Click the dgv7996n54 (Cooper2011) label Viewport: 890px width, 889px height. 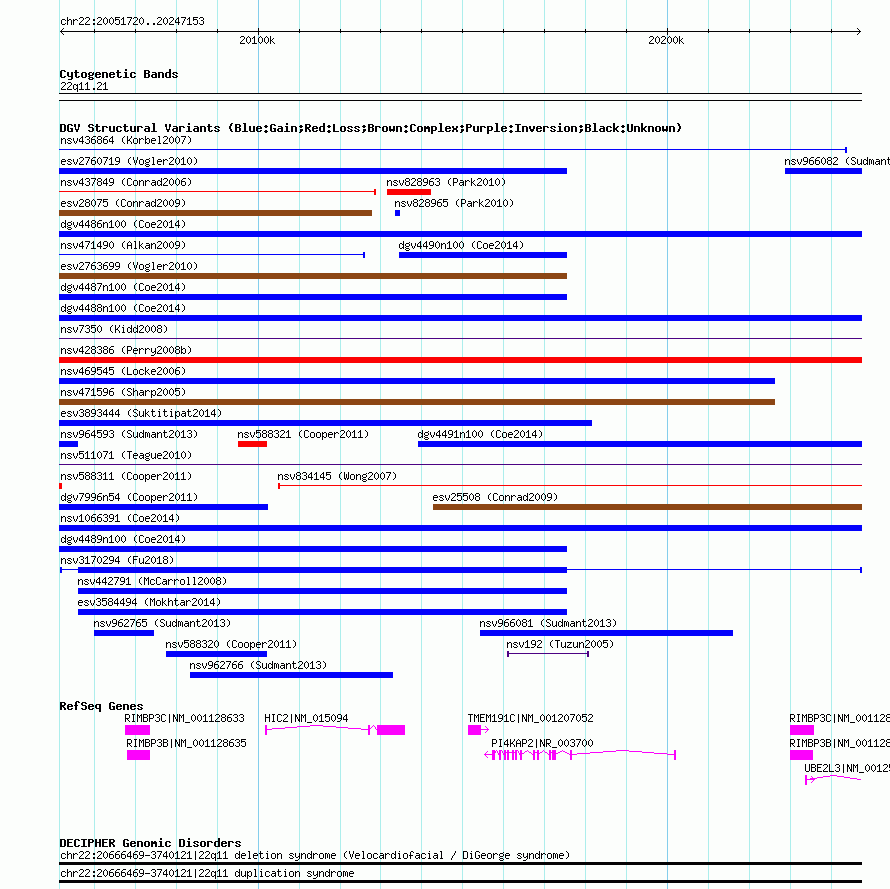tap(129, 497)
